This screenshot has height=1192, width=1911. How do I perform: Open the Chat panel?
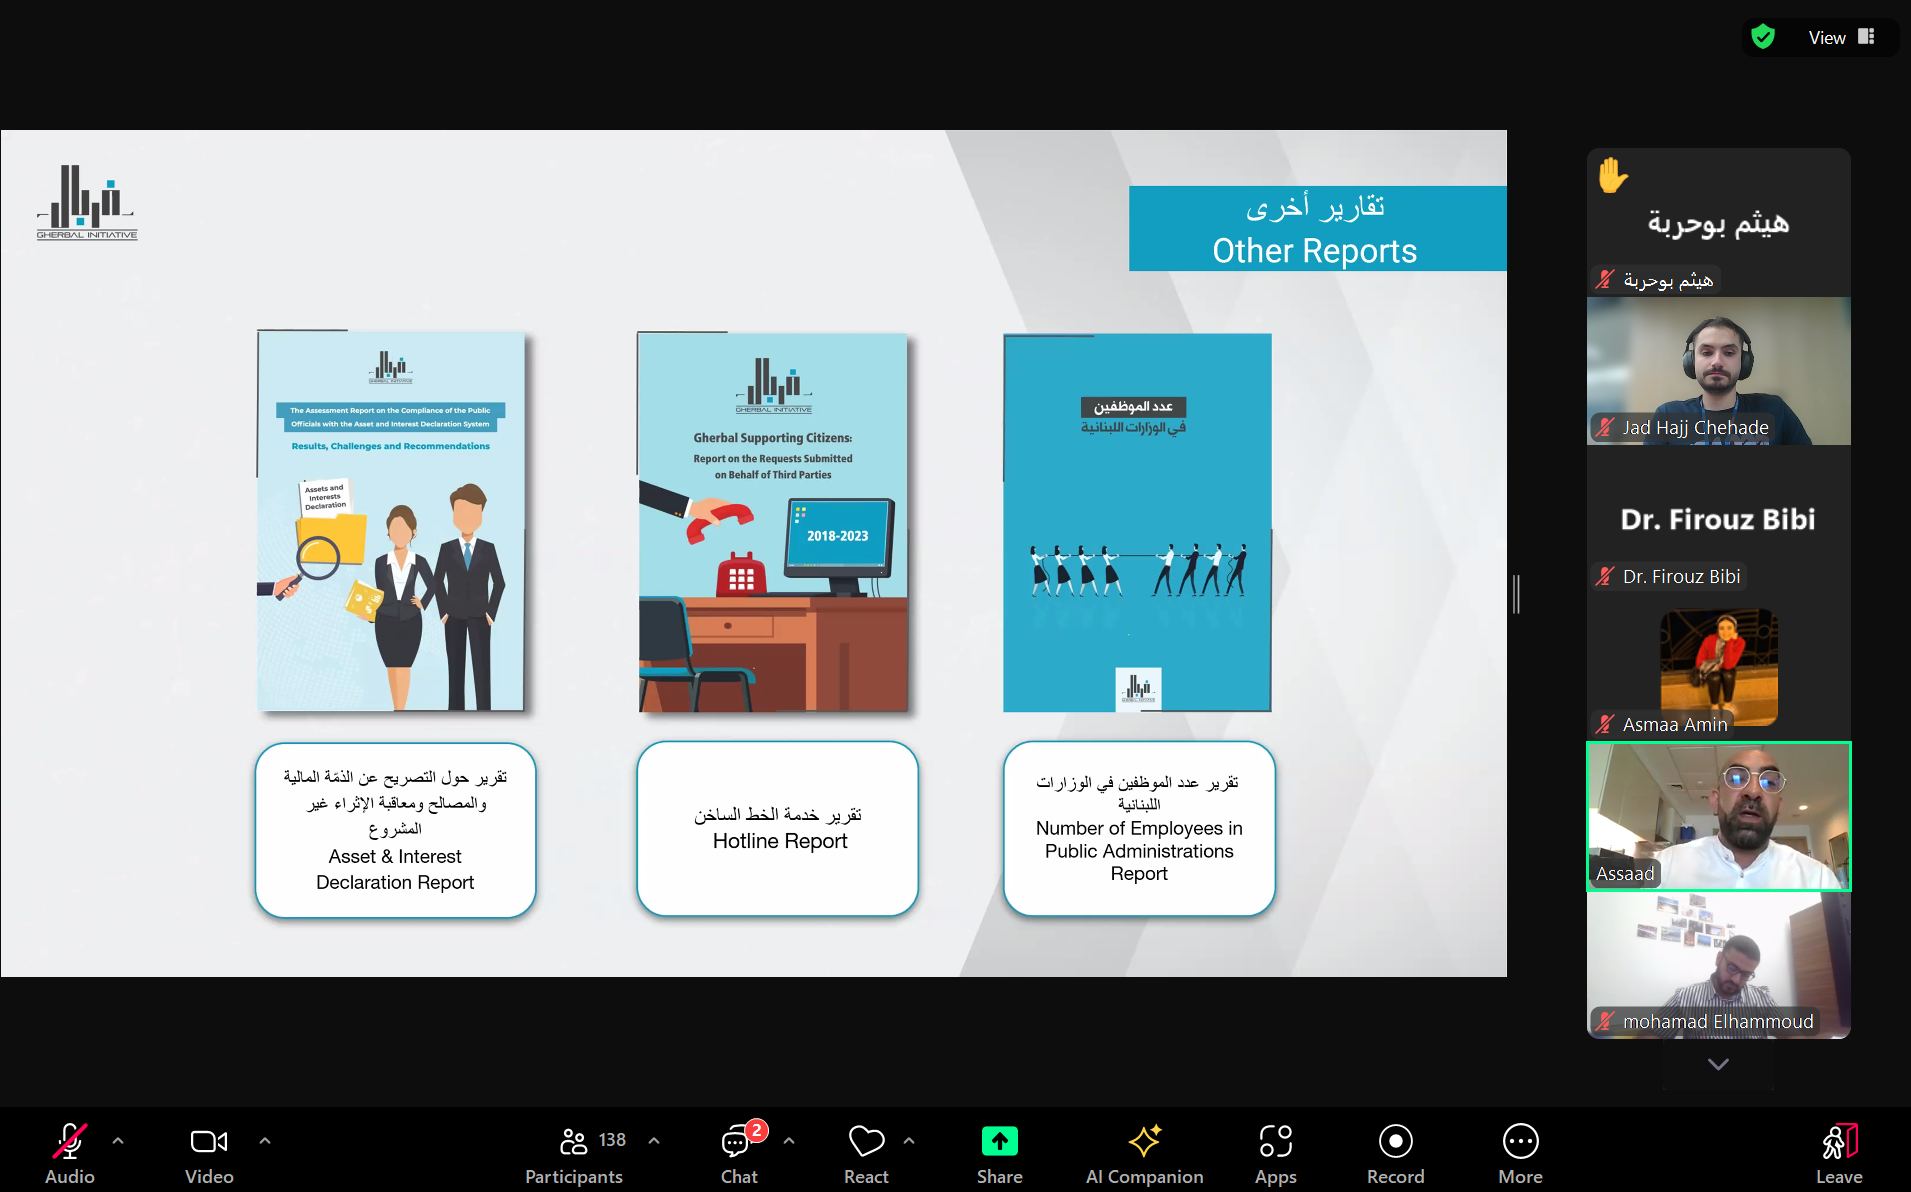click(738, 1142)
